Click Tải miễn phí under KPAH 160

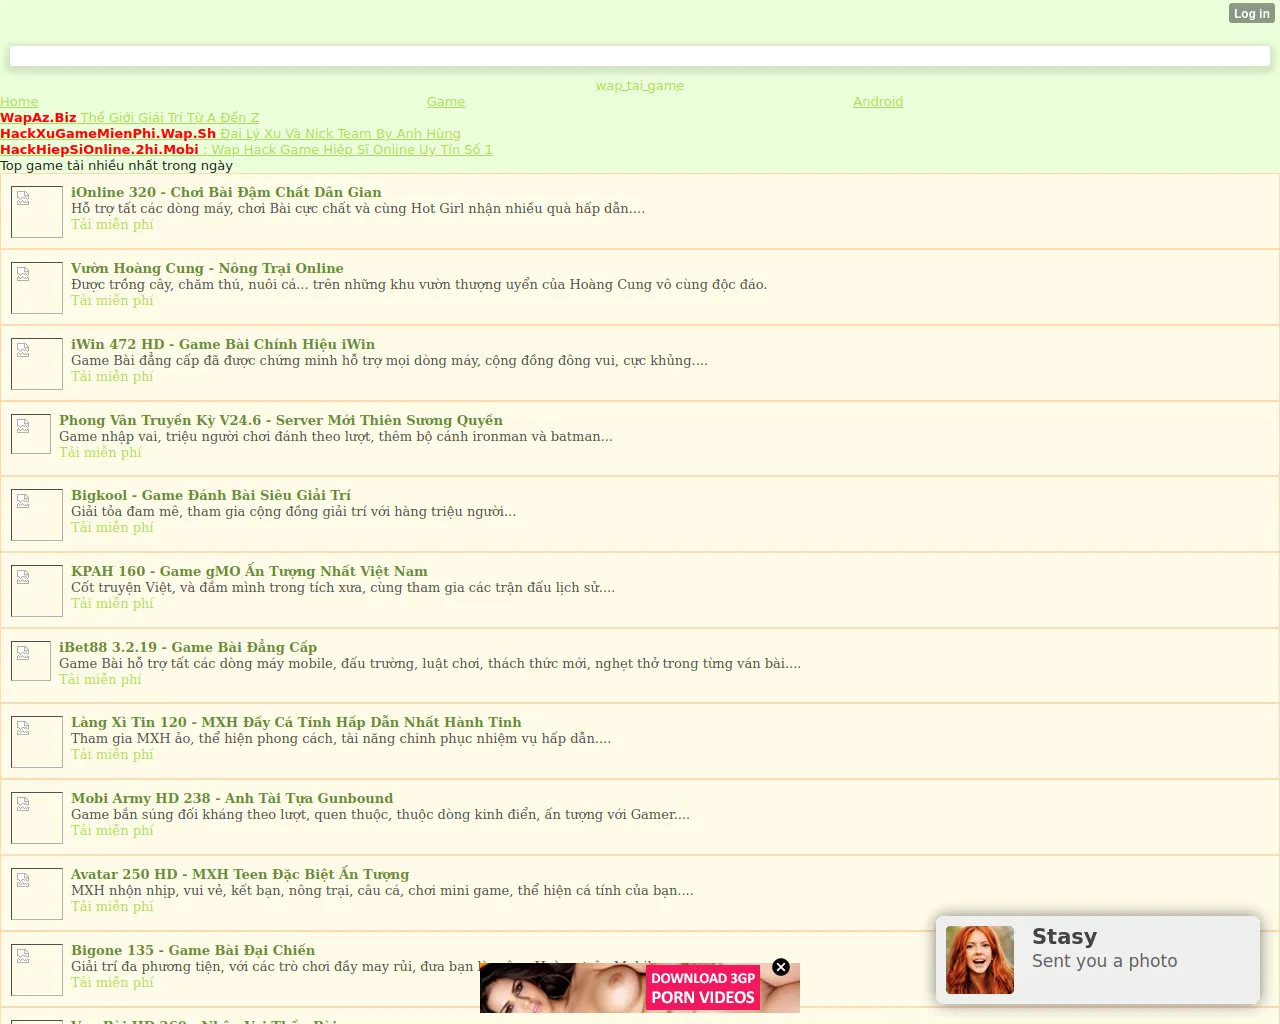(x=112, y=603)
